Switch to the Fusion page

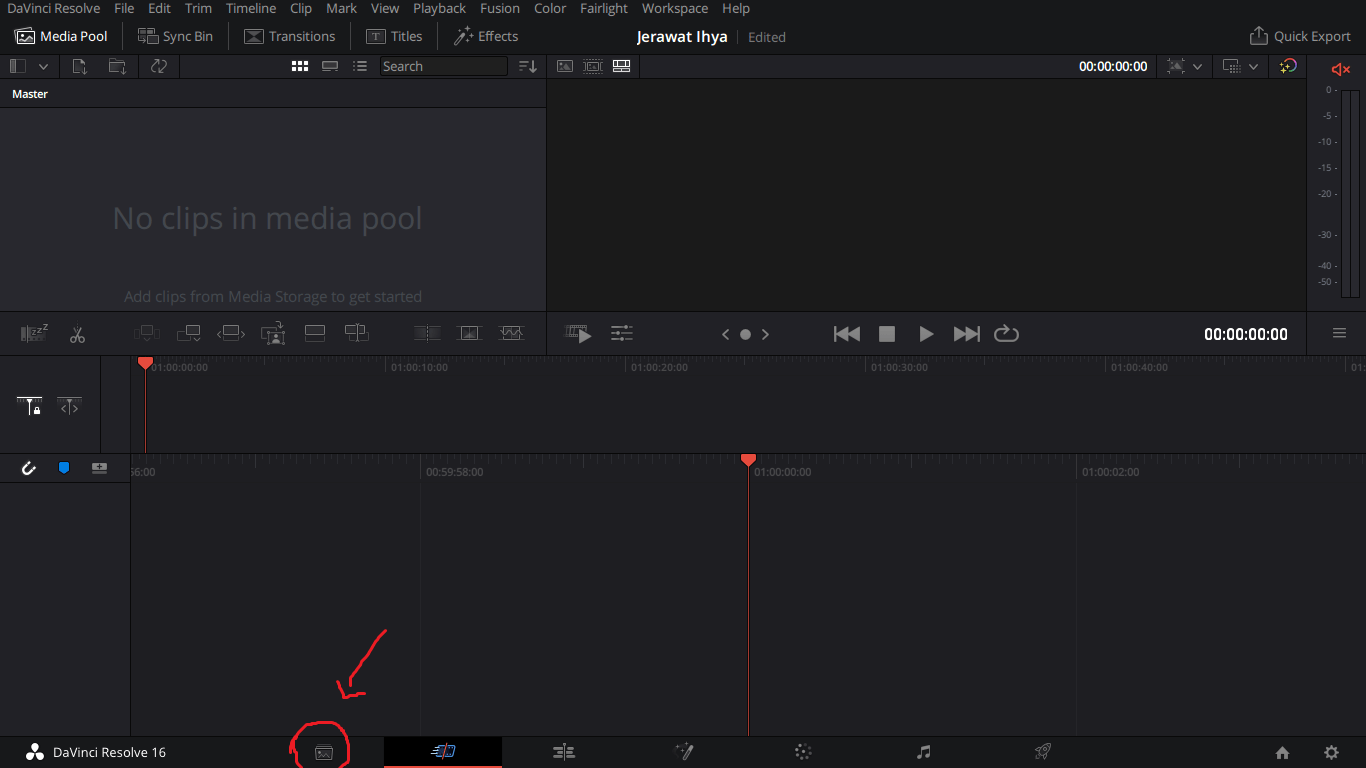pyautogui.click(x=684, y=752)
